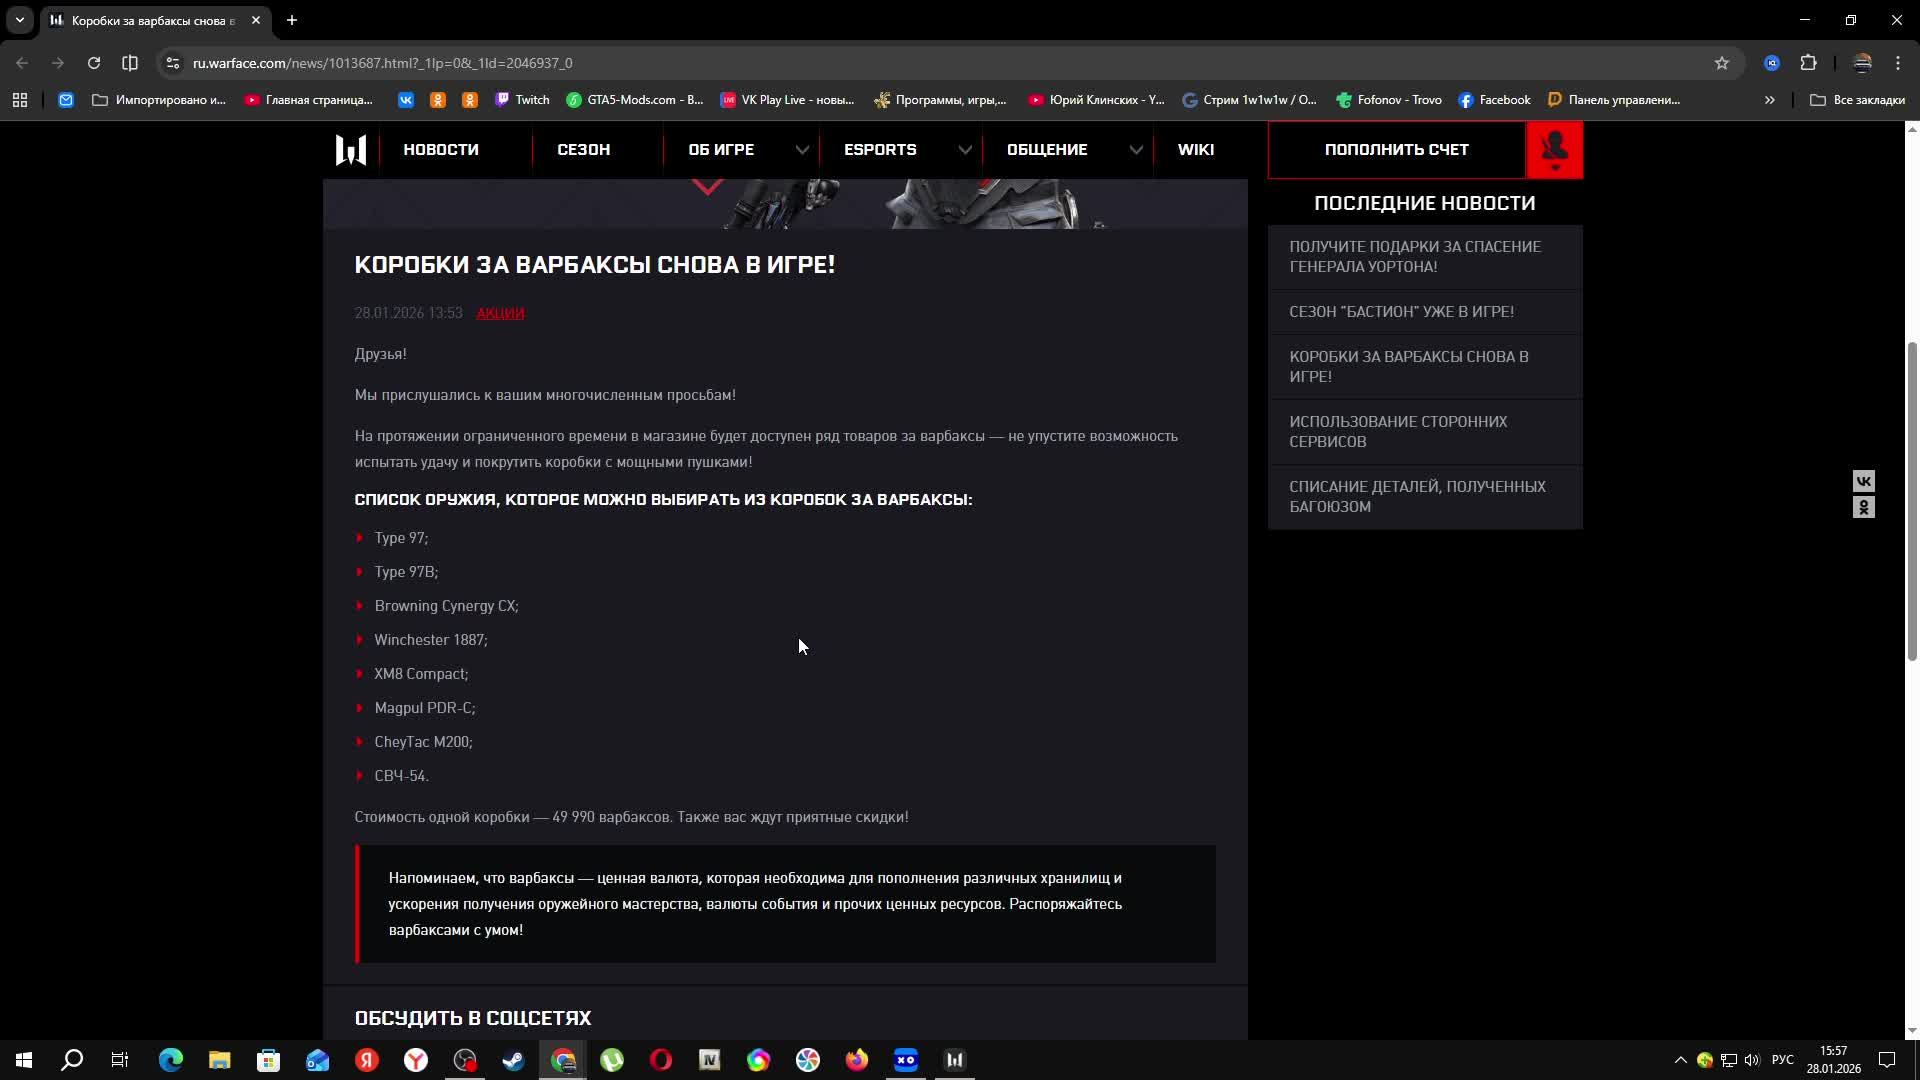Show hidden bookmarks via the double chevron
Viewport: 1920px width, 1080px height.
tap(1769, 100)
